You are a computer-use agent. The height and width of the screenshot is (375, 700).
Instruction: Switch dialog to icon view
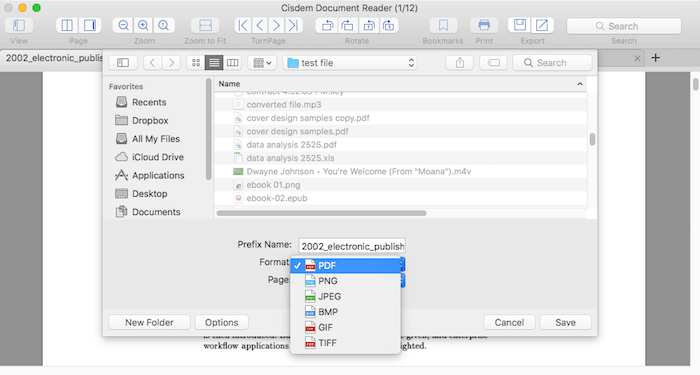196,63
